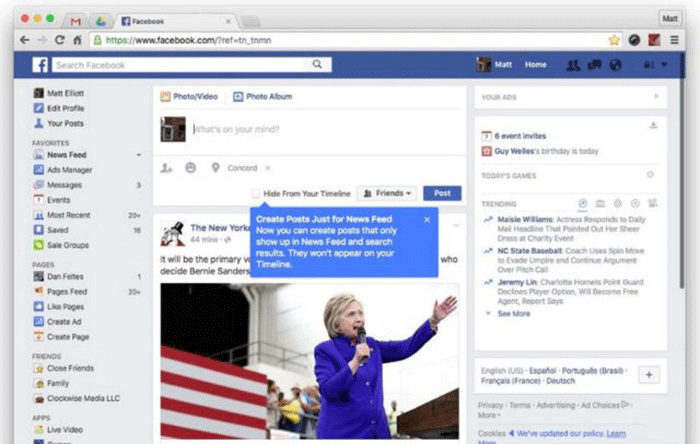
Task: Click the entertainment trending filter icon
Action: pos(652,203)
